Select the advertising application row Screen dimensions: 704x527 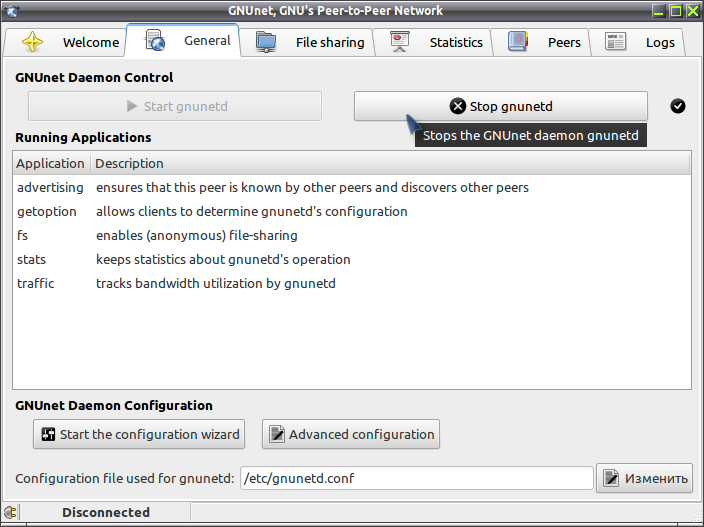[352, 187]
